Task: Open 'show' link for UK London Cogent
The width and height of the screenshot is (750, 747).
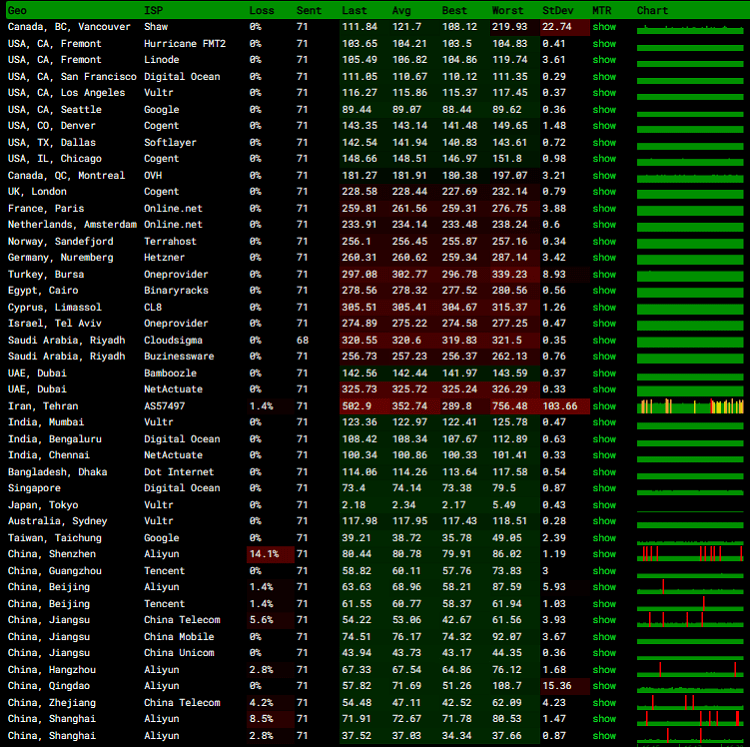Action: pos(604,192)
